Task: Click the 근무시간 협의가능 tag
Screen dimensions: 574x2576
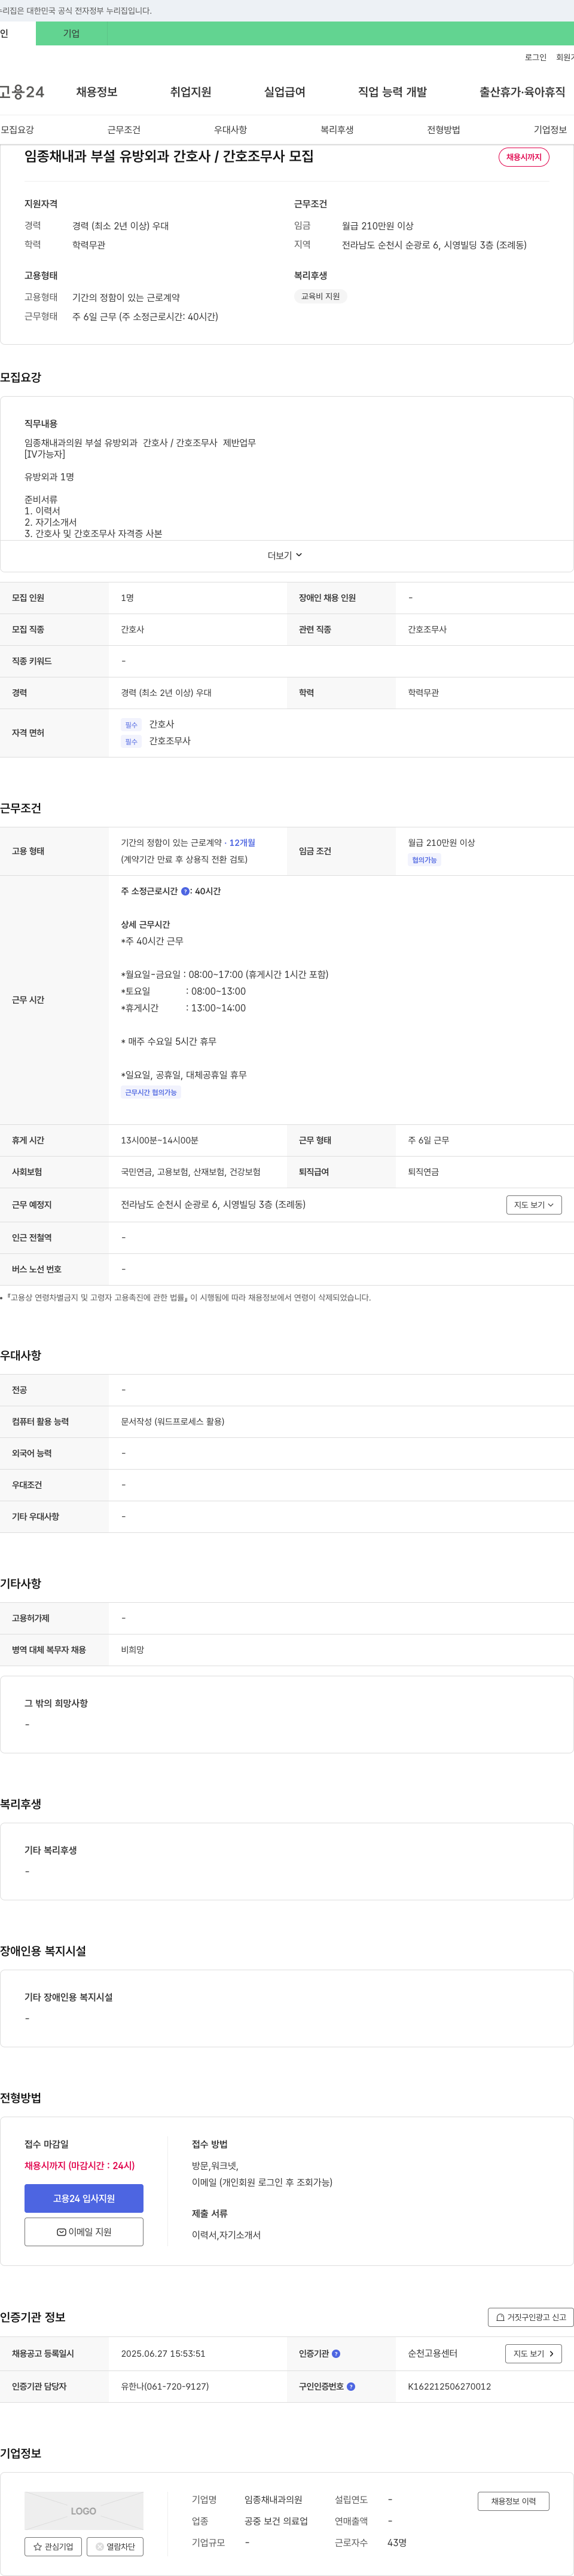Action: pyautogui.click(x=151, y=1092)
